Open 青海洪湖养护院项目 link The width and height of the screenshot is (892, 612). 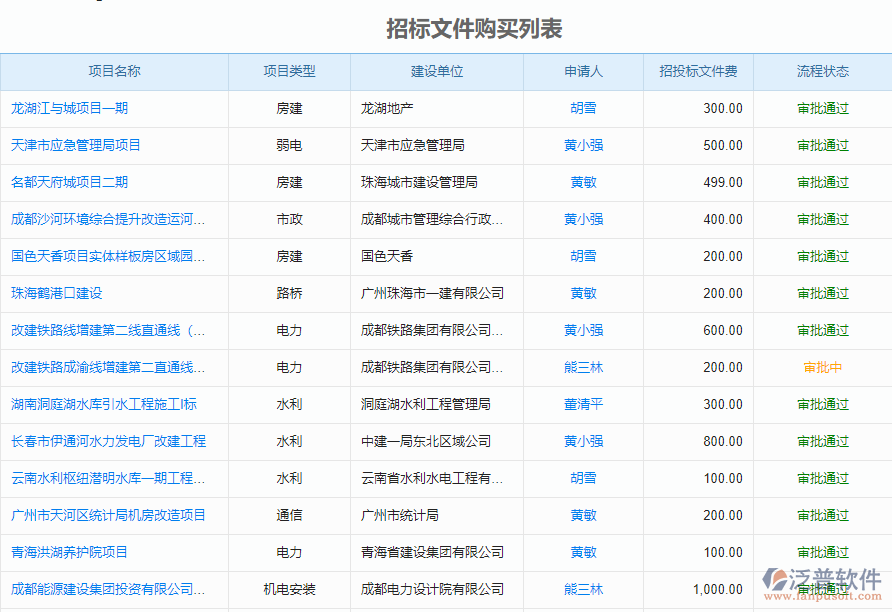(x=69, y=552)
